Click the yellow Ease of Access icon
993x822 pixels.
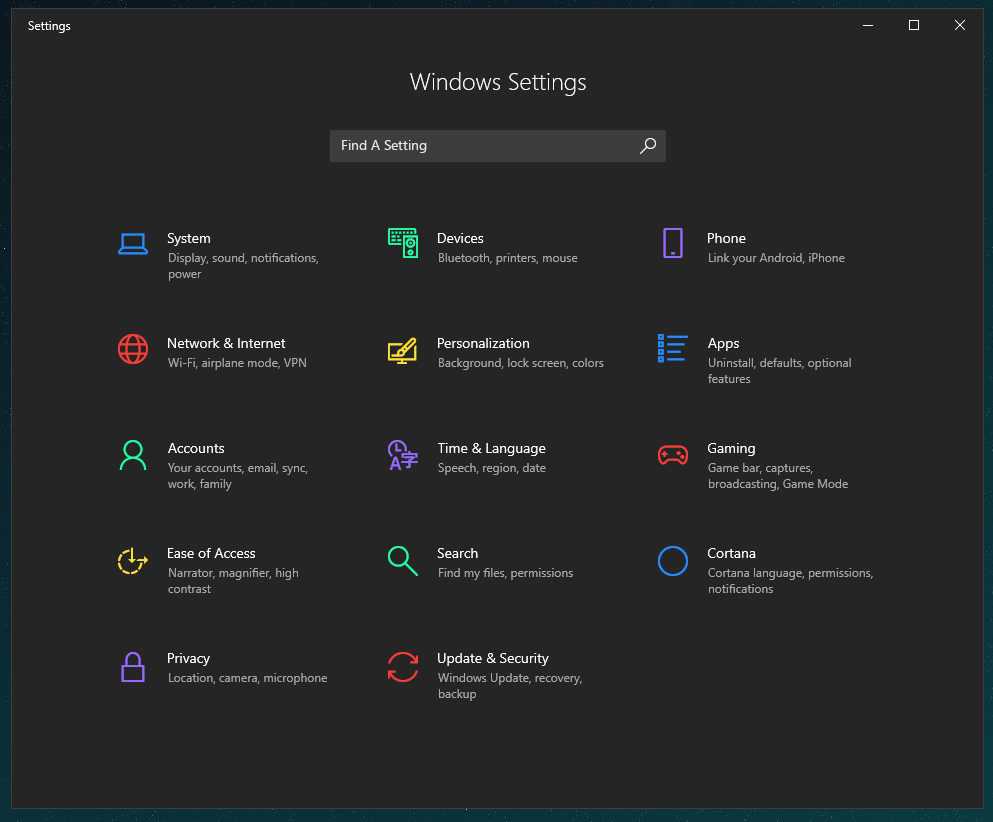132,560
